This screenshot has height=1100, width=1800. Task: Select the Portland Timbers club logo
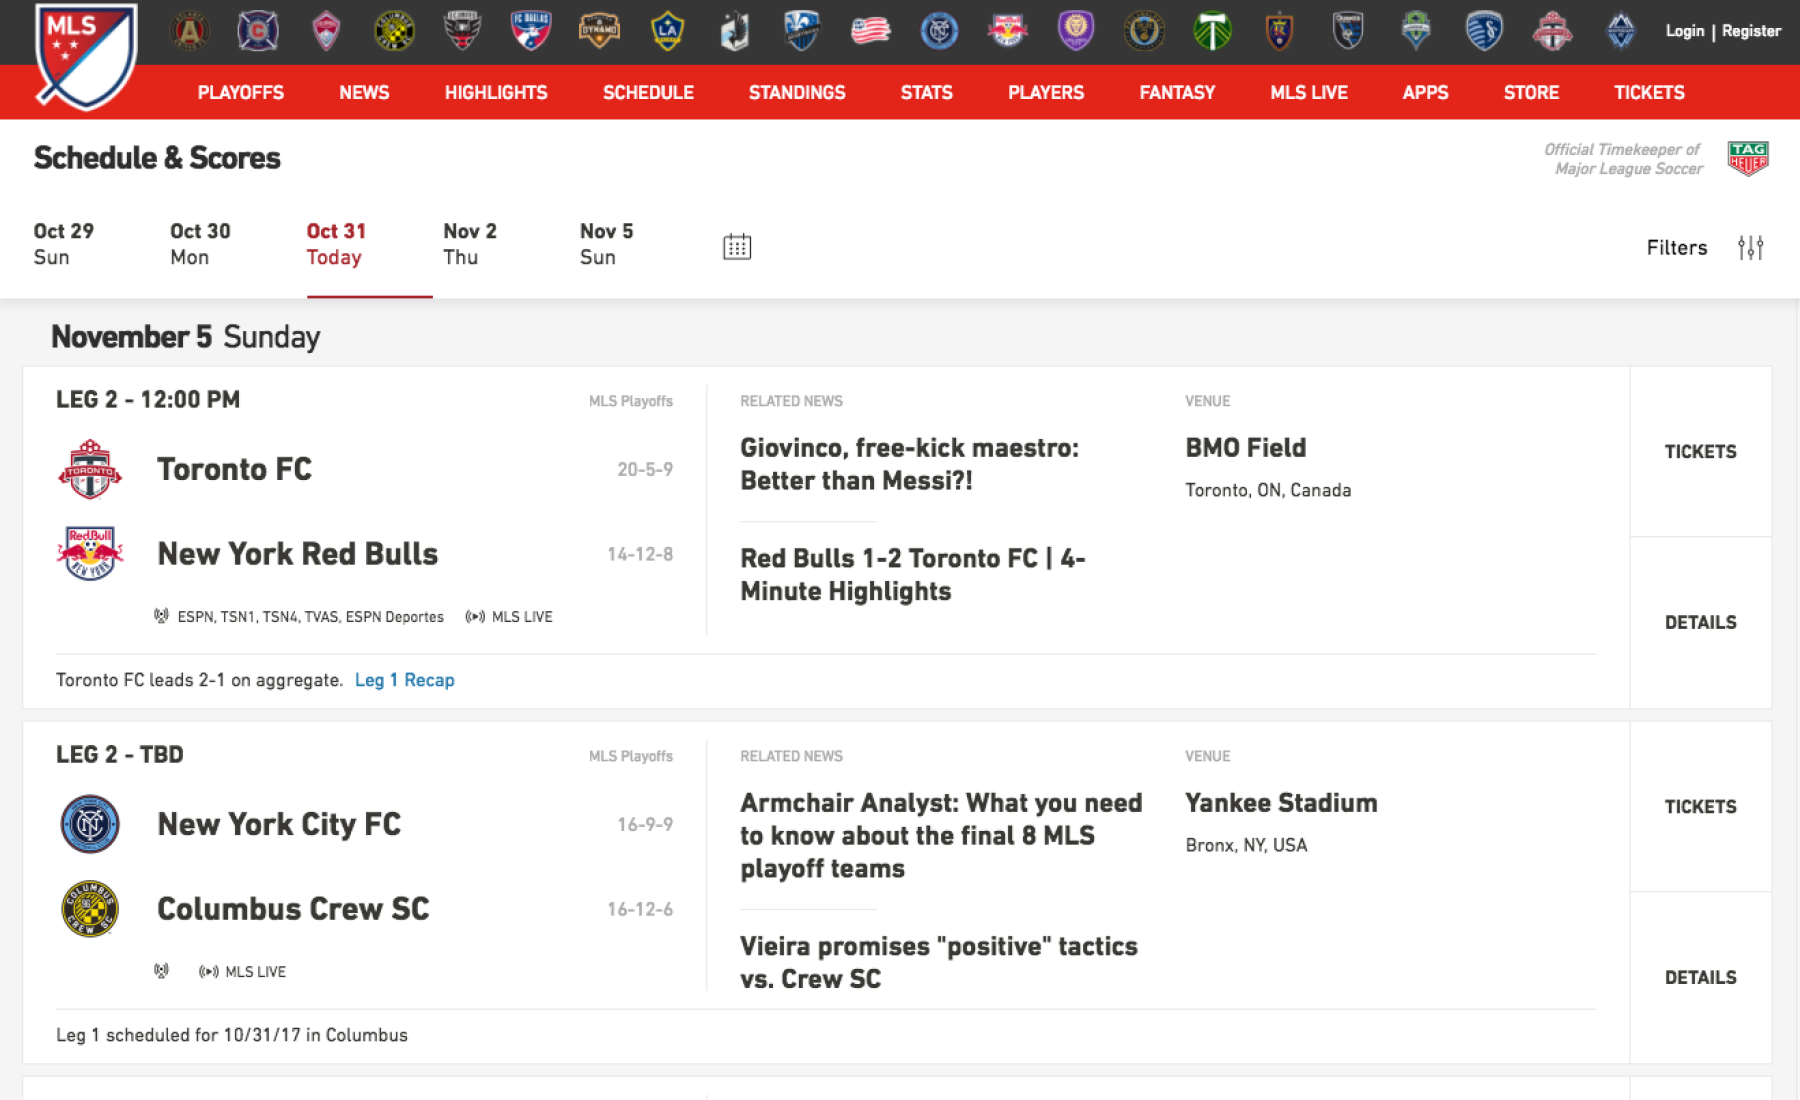pos(1212,31)
